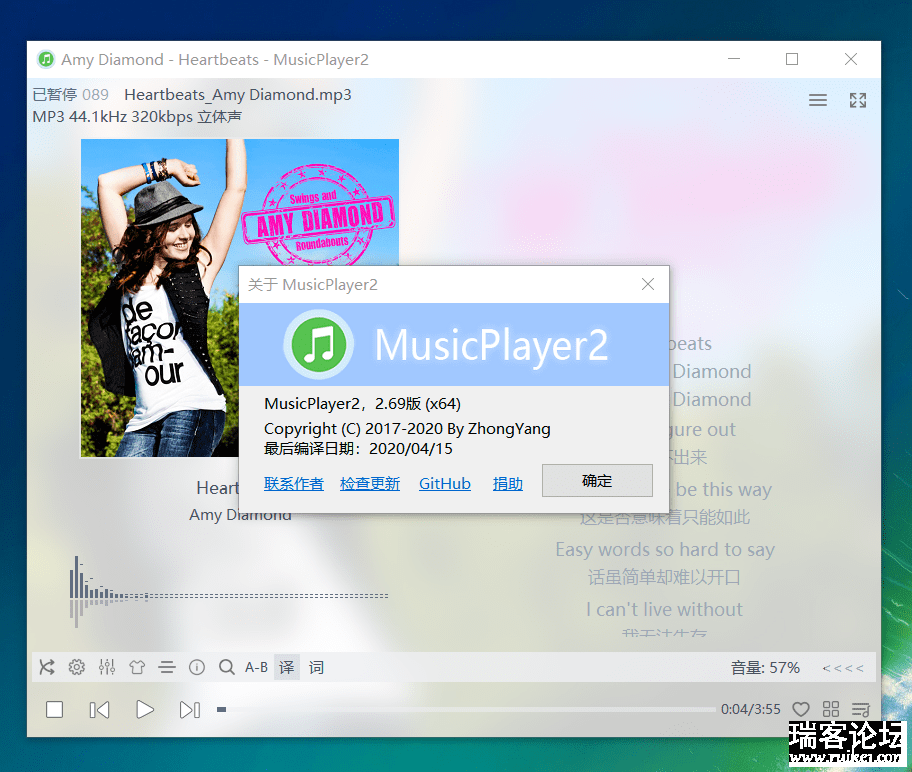
Task: Click the 确定 button in About dialog
Action: (597, 481)
